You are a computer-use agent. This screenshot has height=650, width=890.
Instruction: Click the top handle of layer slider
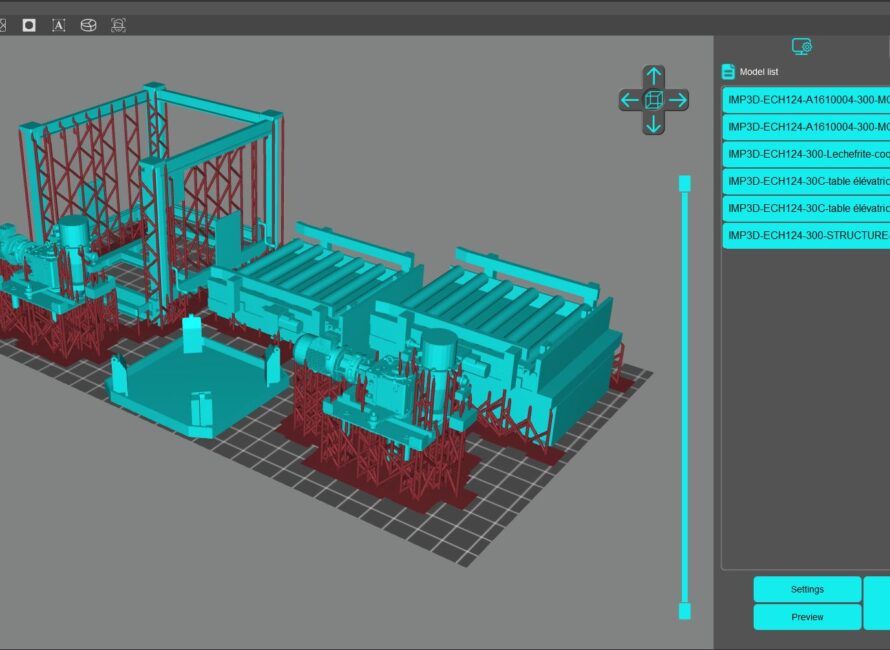685,183
